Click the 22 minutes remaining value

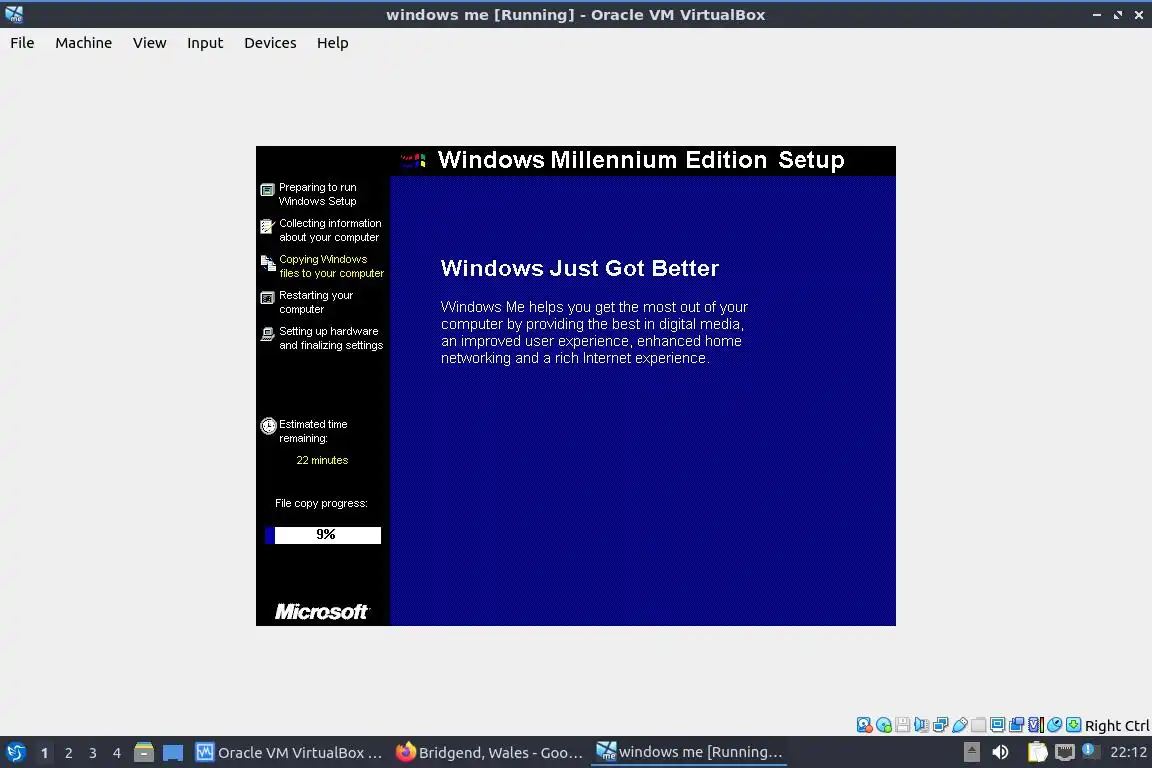[323, 460]
